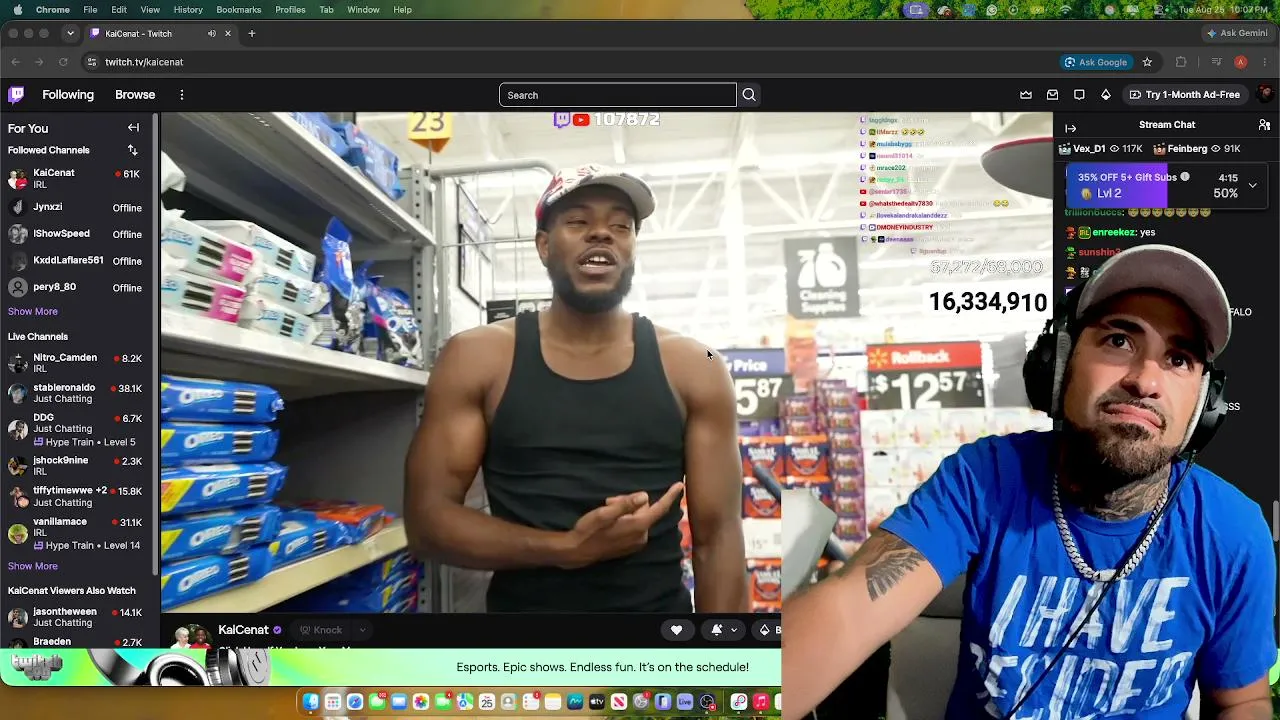Mute the KaiCenat tab audio
This screenshot has height=720, width=1280.
coord(211,34)
